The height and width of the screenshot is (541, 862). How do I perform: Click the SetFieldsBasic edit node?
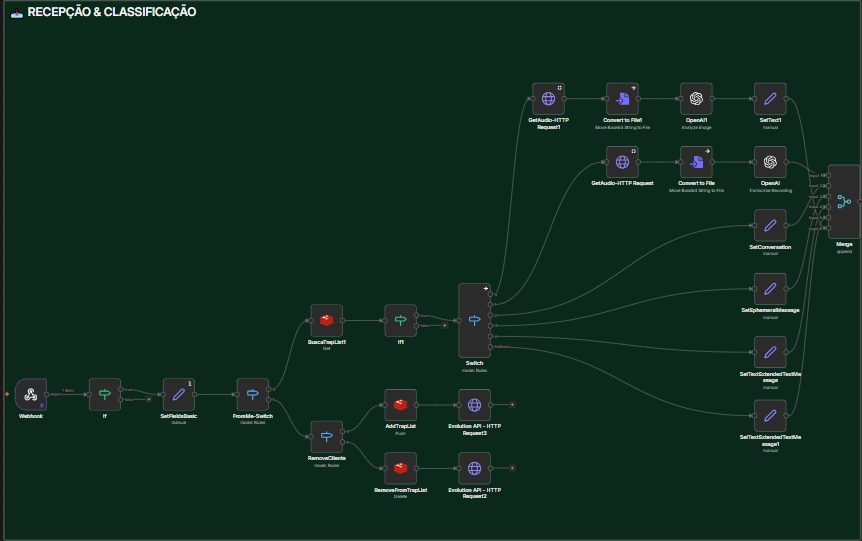tap(179, 394)
